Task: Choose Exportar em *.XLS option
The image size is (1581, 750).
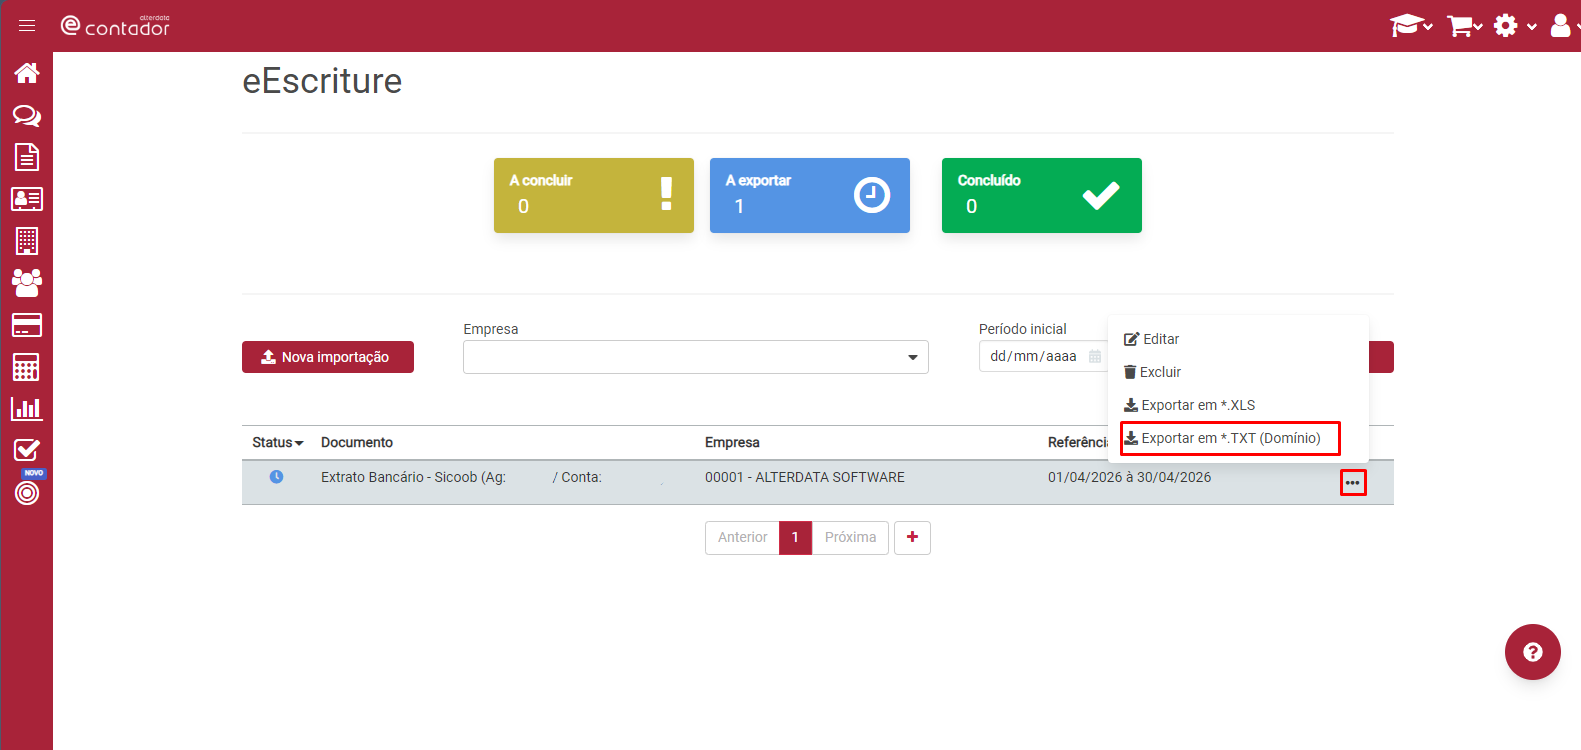Action: point(1189,405)
